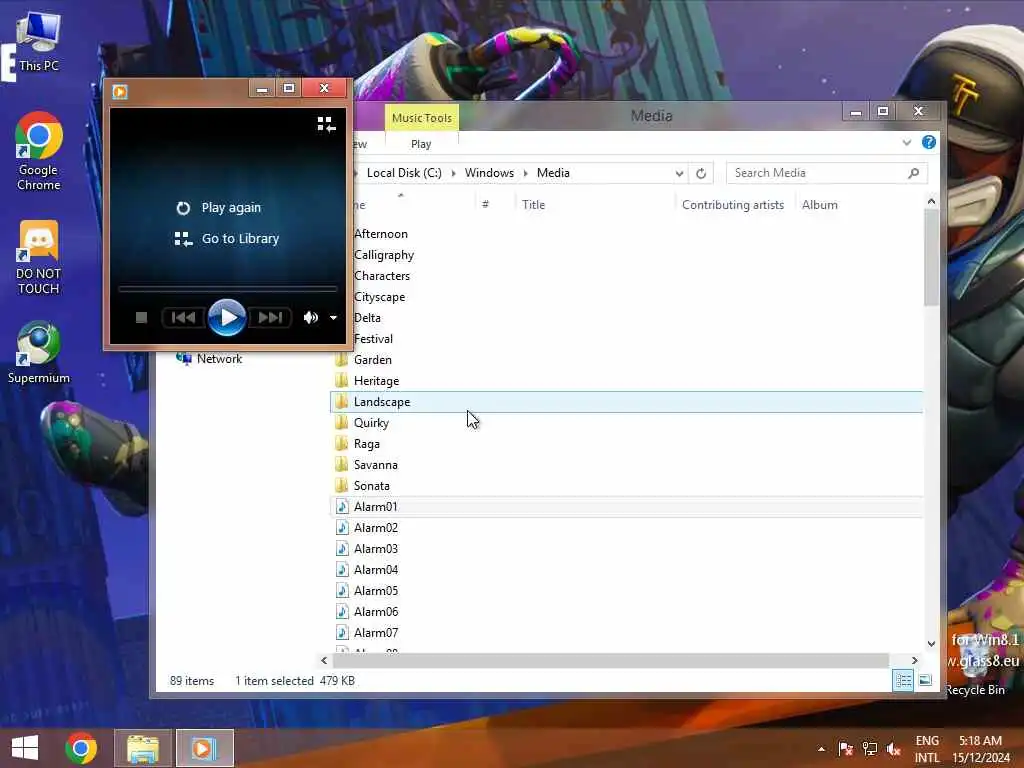Click the media player title bar icon
Viewport: 1024px width, 768px height.
point(120,91)
